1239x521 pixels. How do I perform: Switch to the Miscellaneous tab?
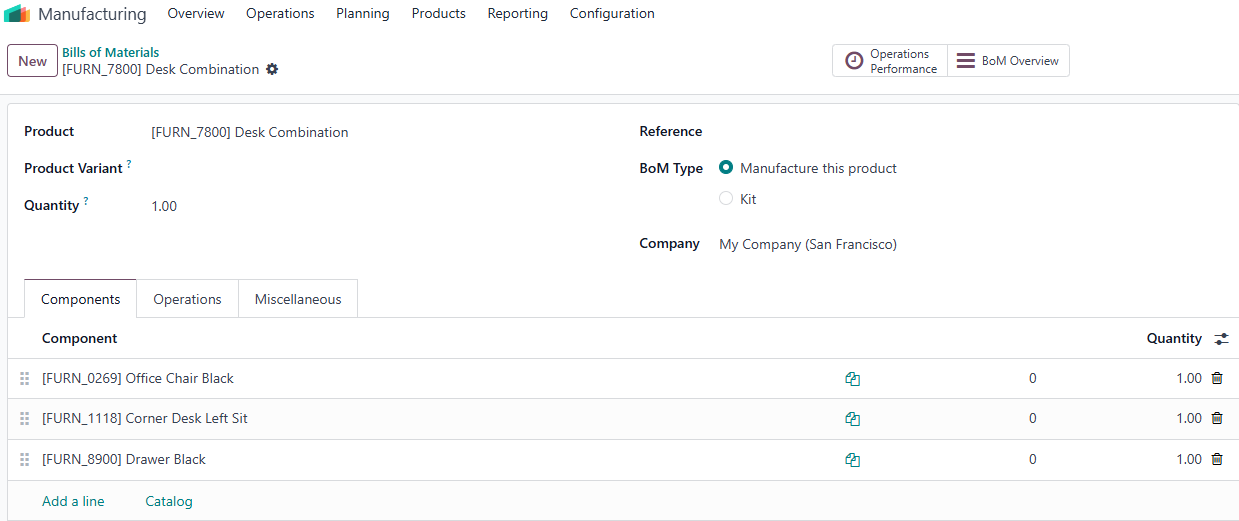click(298, 299)
